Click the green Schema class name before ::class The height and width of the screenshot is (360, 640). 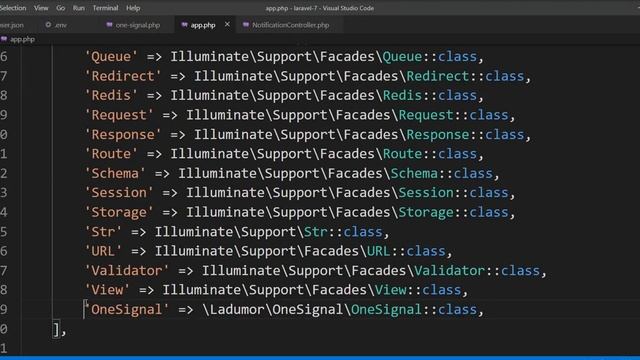click(x=414, y=173)
